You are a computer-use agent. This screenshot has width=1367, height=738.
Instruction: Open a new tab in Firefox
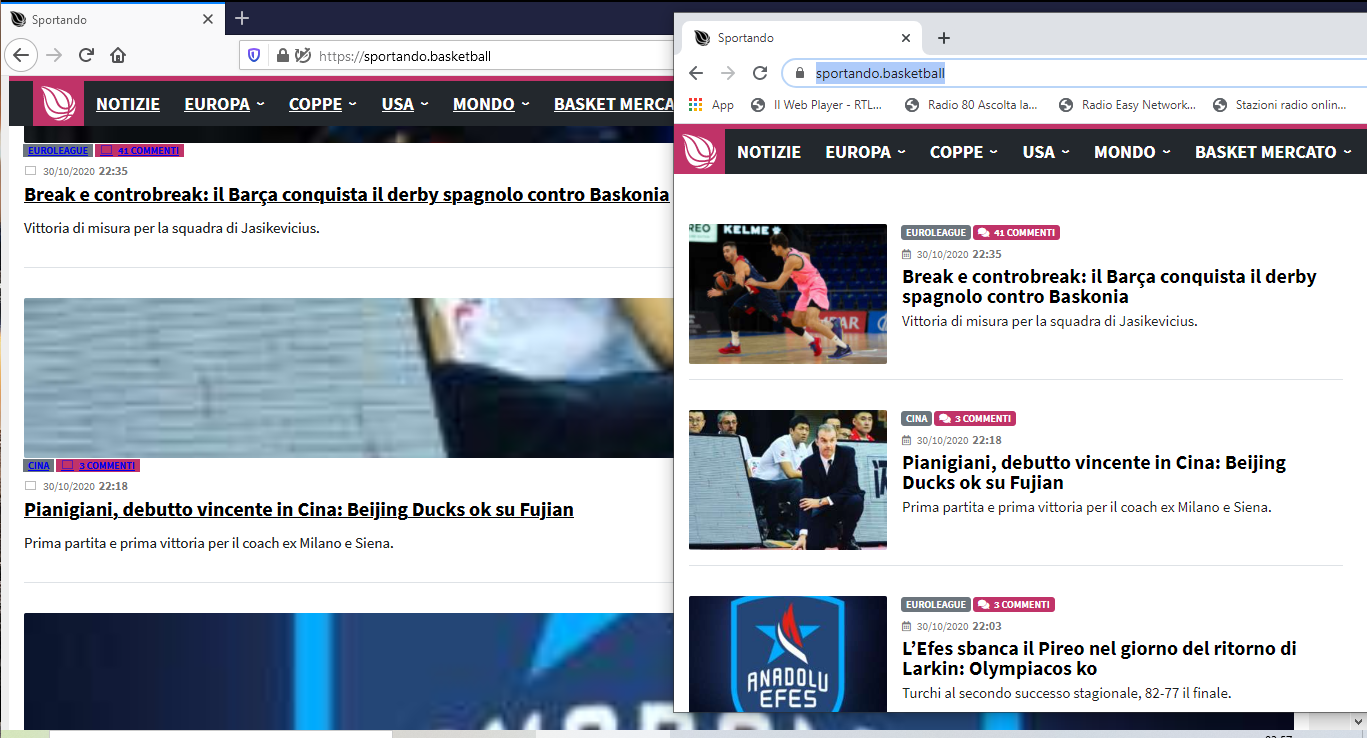coord(242,18)
